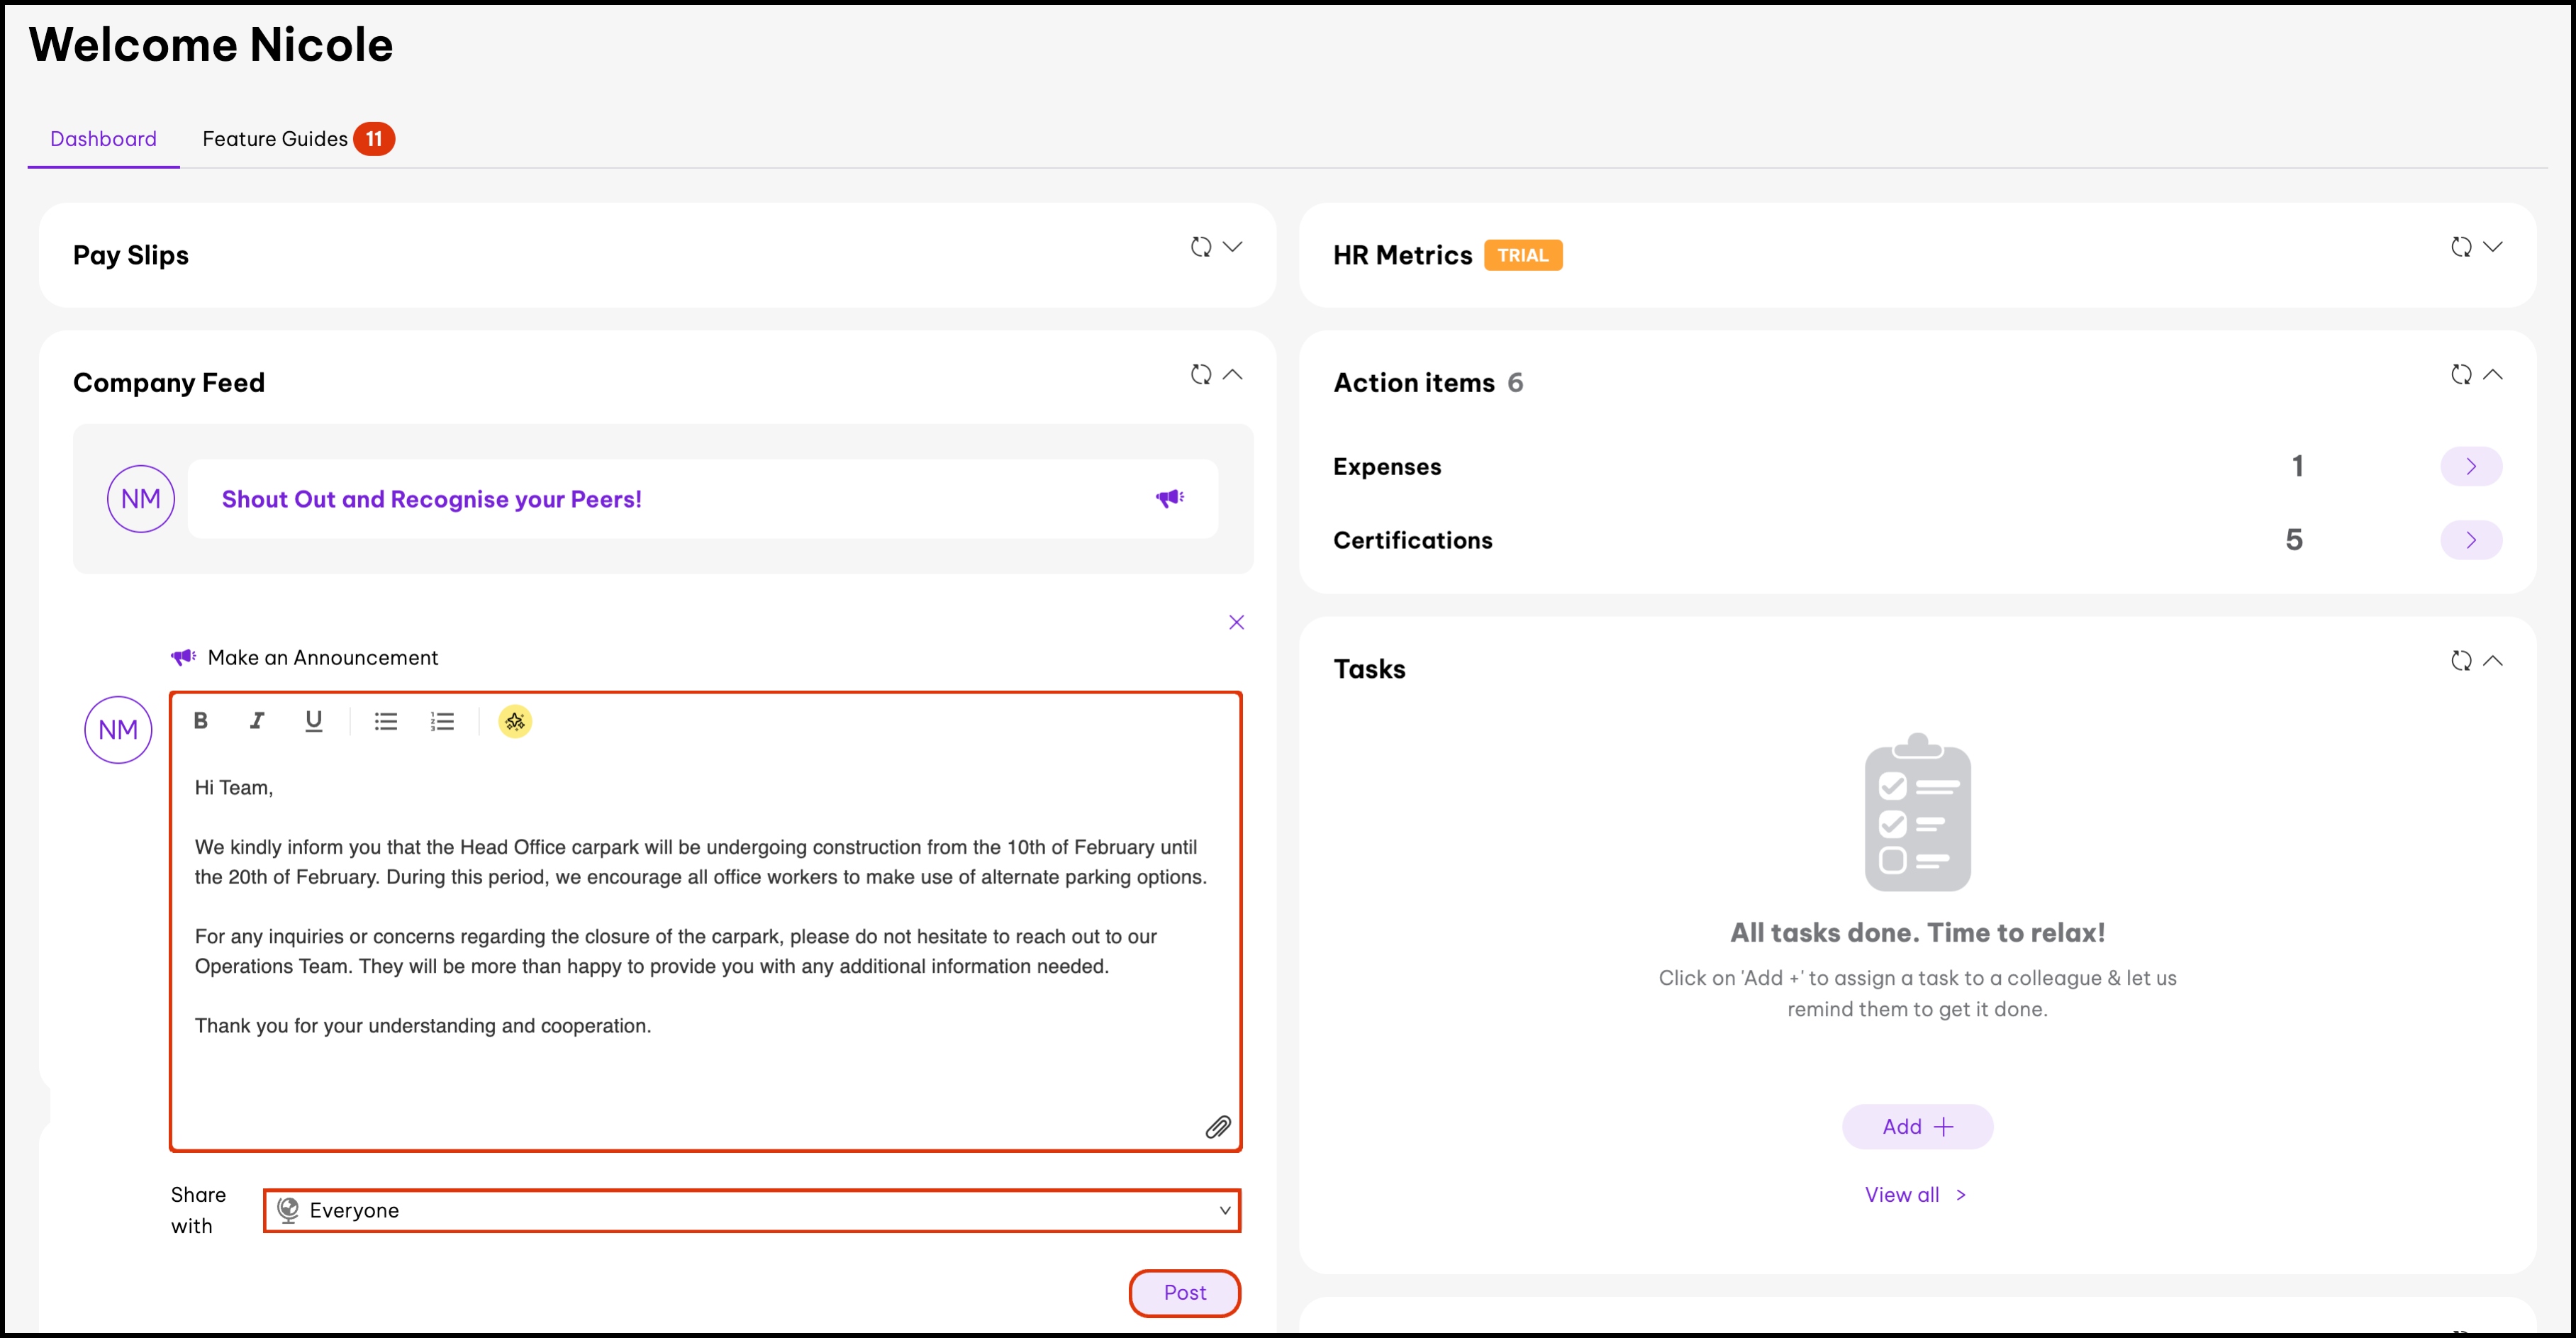
Task: Apply italic formatting in the editor
Action: pos(257,721)
